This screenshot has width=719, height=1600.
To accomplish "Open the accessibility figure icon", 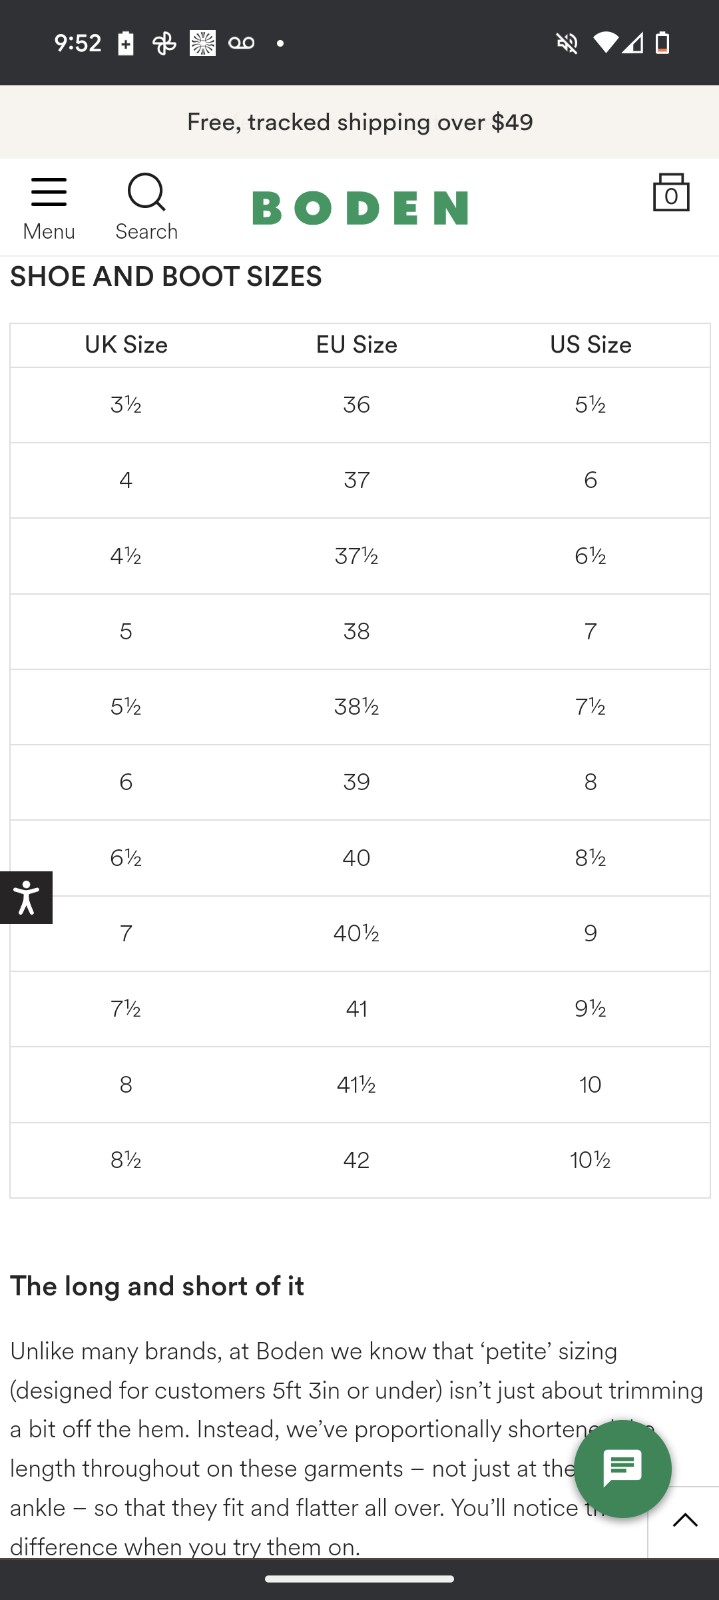I will click(26, 897).
